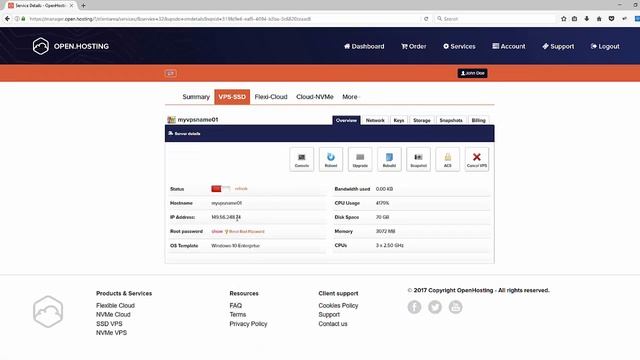Screen dimensions: 640x360
Task: Open the NVMe VPS footer link
Action: (111, 333)
